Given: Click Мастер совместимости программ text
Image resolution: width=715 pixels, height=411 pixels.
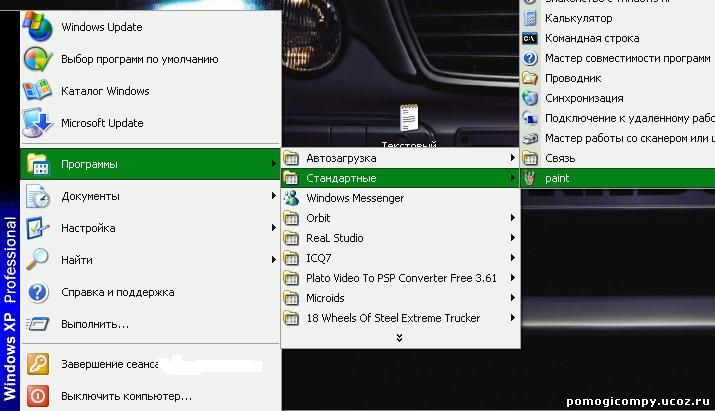Looking at the screenshot, I should (x=627, y=58).
